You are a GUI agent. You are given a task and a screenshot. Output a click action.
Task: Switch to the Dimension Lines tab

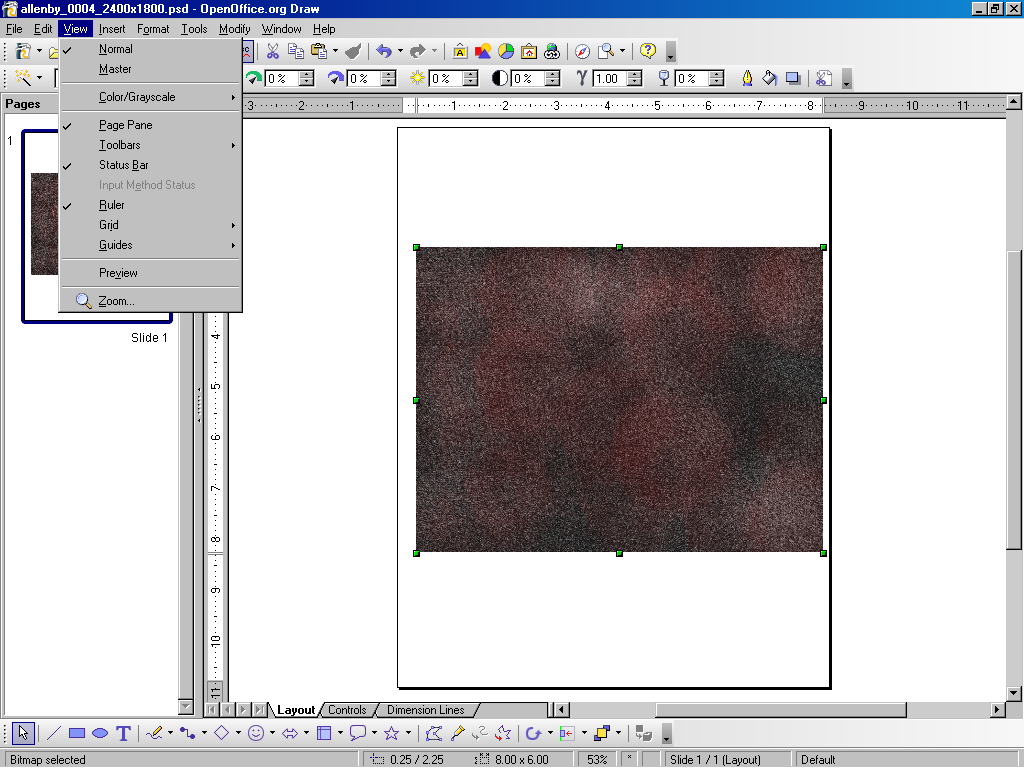(425, 710)
